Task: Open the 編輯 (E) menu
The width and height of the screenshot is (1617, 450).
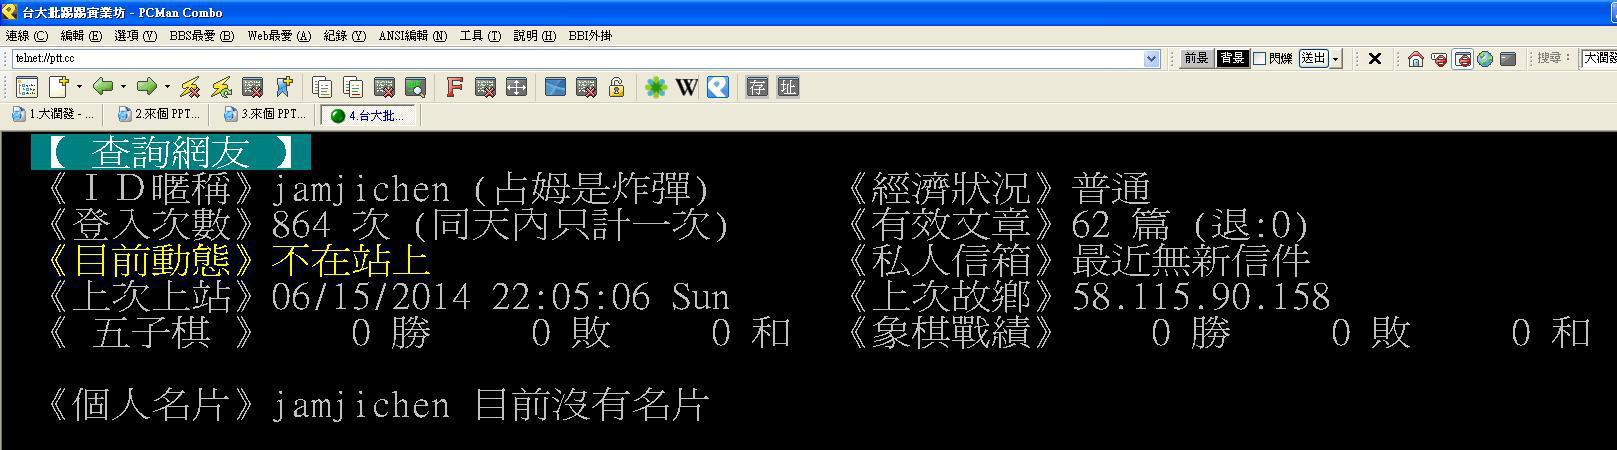Action: (x=81, y=36)
